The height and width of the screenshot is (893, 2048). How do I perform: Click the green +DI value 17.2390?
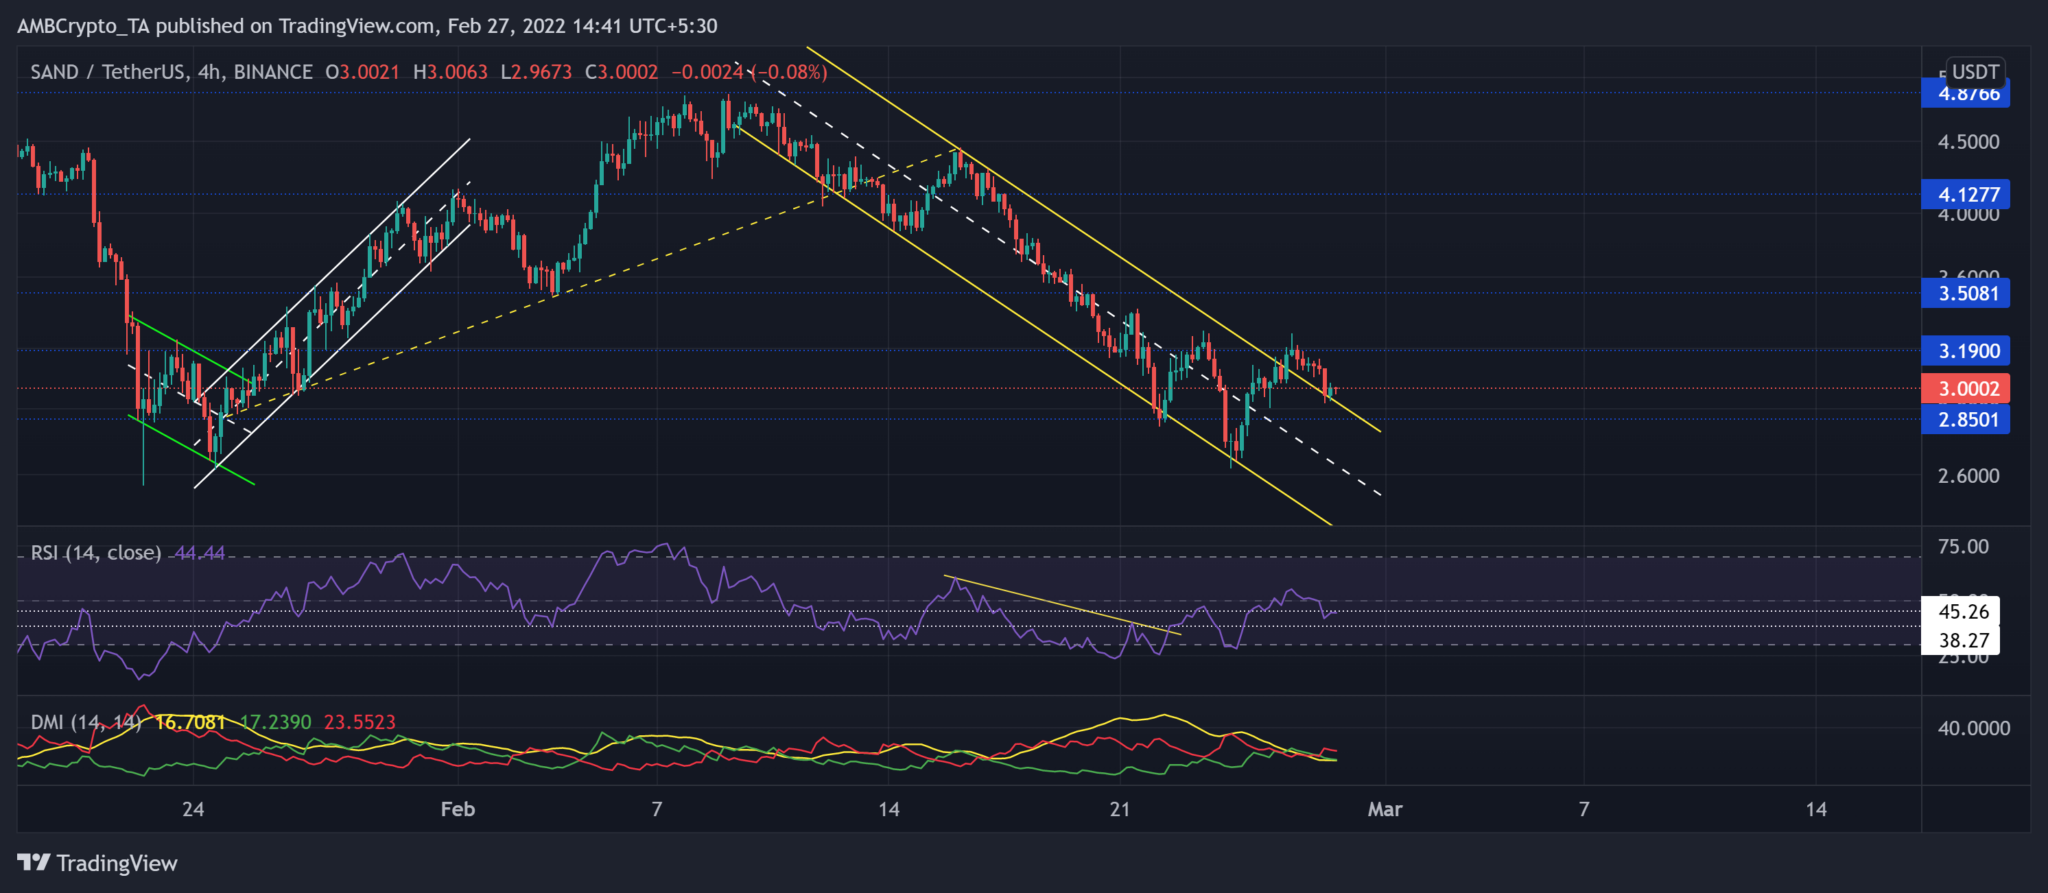tap(275, 722)
